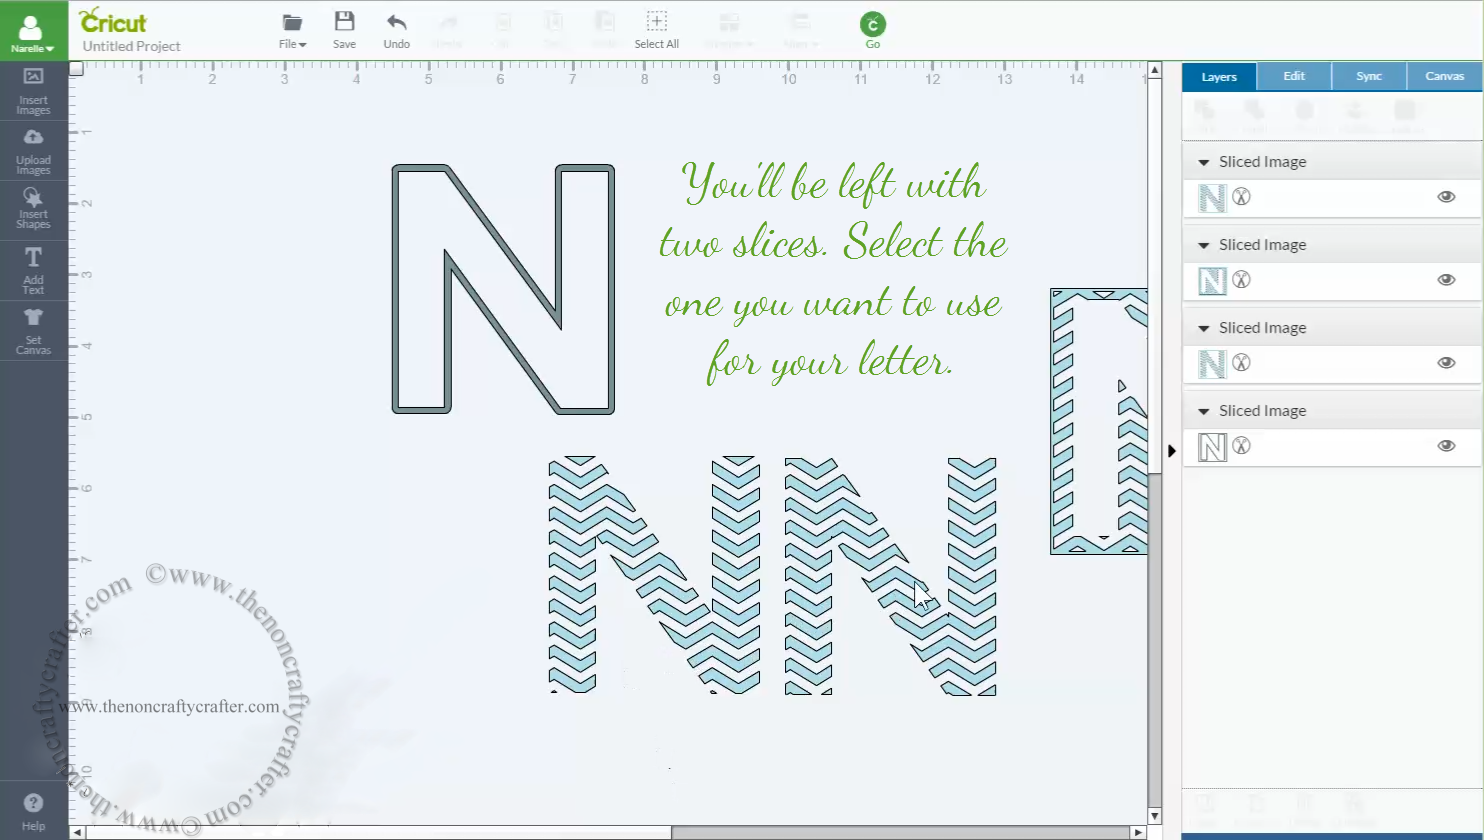Image resolution: width=1484 pixels, height=840 pixels.
Task: Click the scissors icon on the fourth Sliced Image
Action: [1241, 447]
